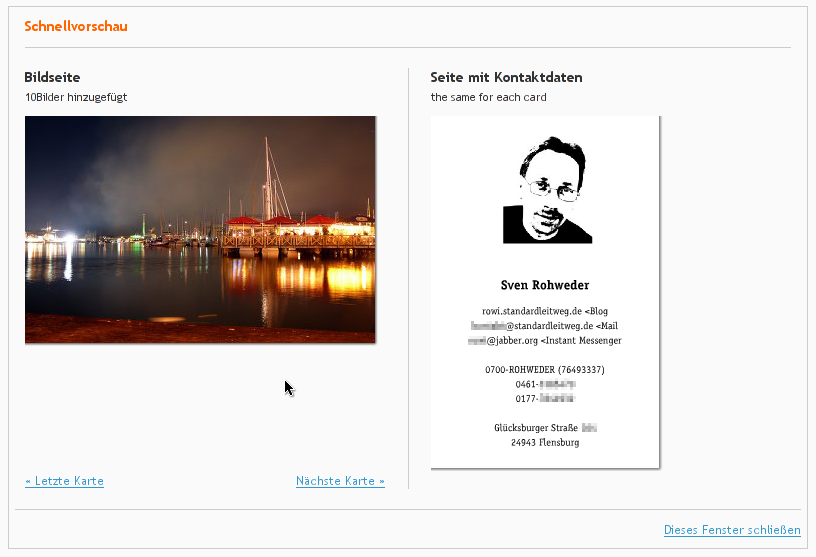The height and width of the screenshot is (557, 816).
Task: Click the red-roofed pier in the photo
Action: (x=299, y=237)
